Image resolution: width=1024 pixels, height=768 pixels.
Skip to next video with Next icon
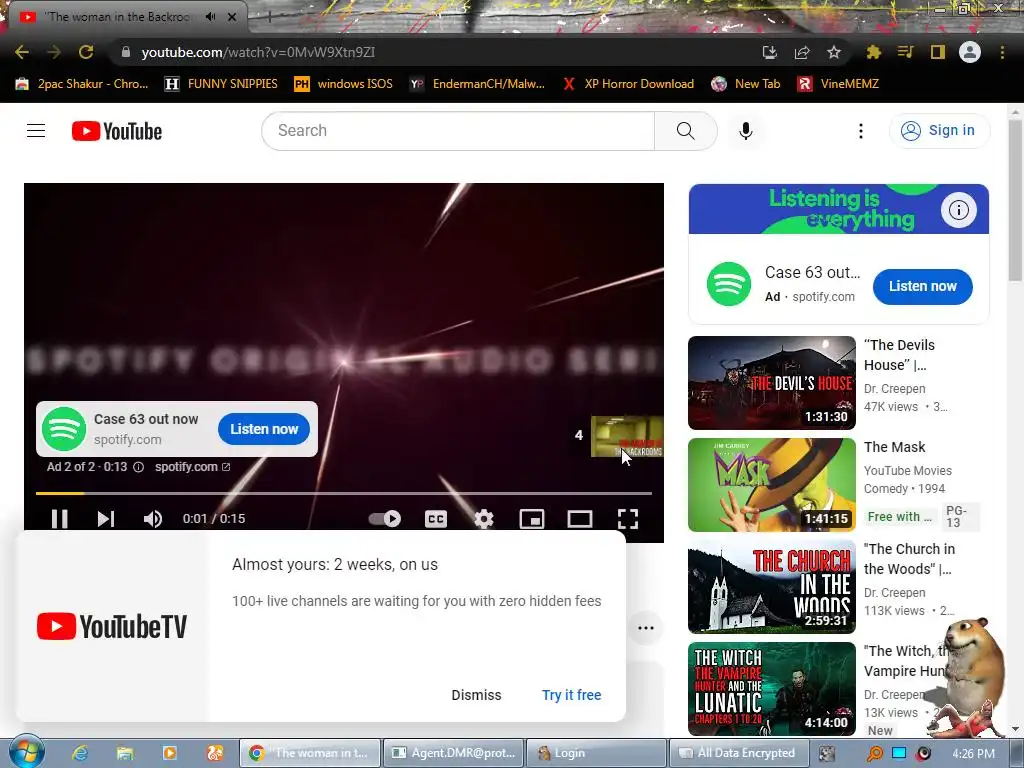pyautogui.click(x=106, y=519)
